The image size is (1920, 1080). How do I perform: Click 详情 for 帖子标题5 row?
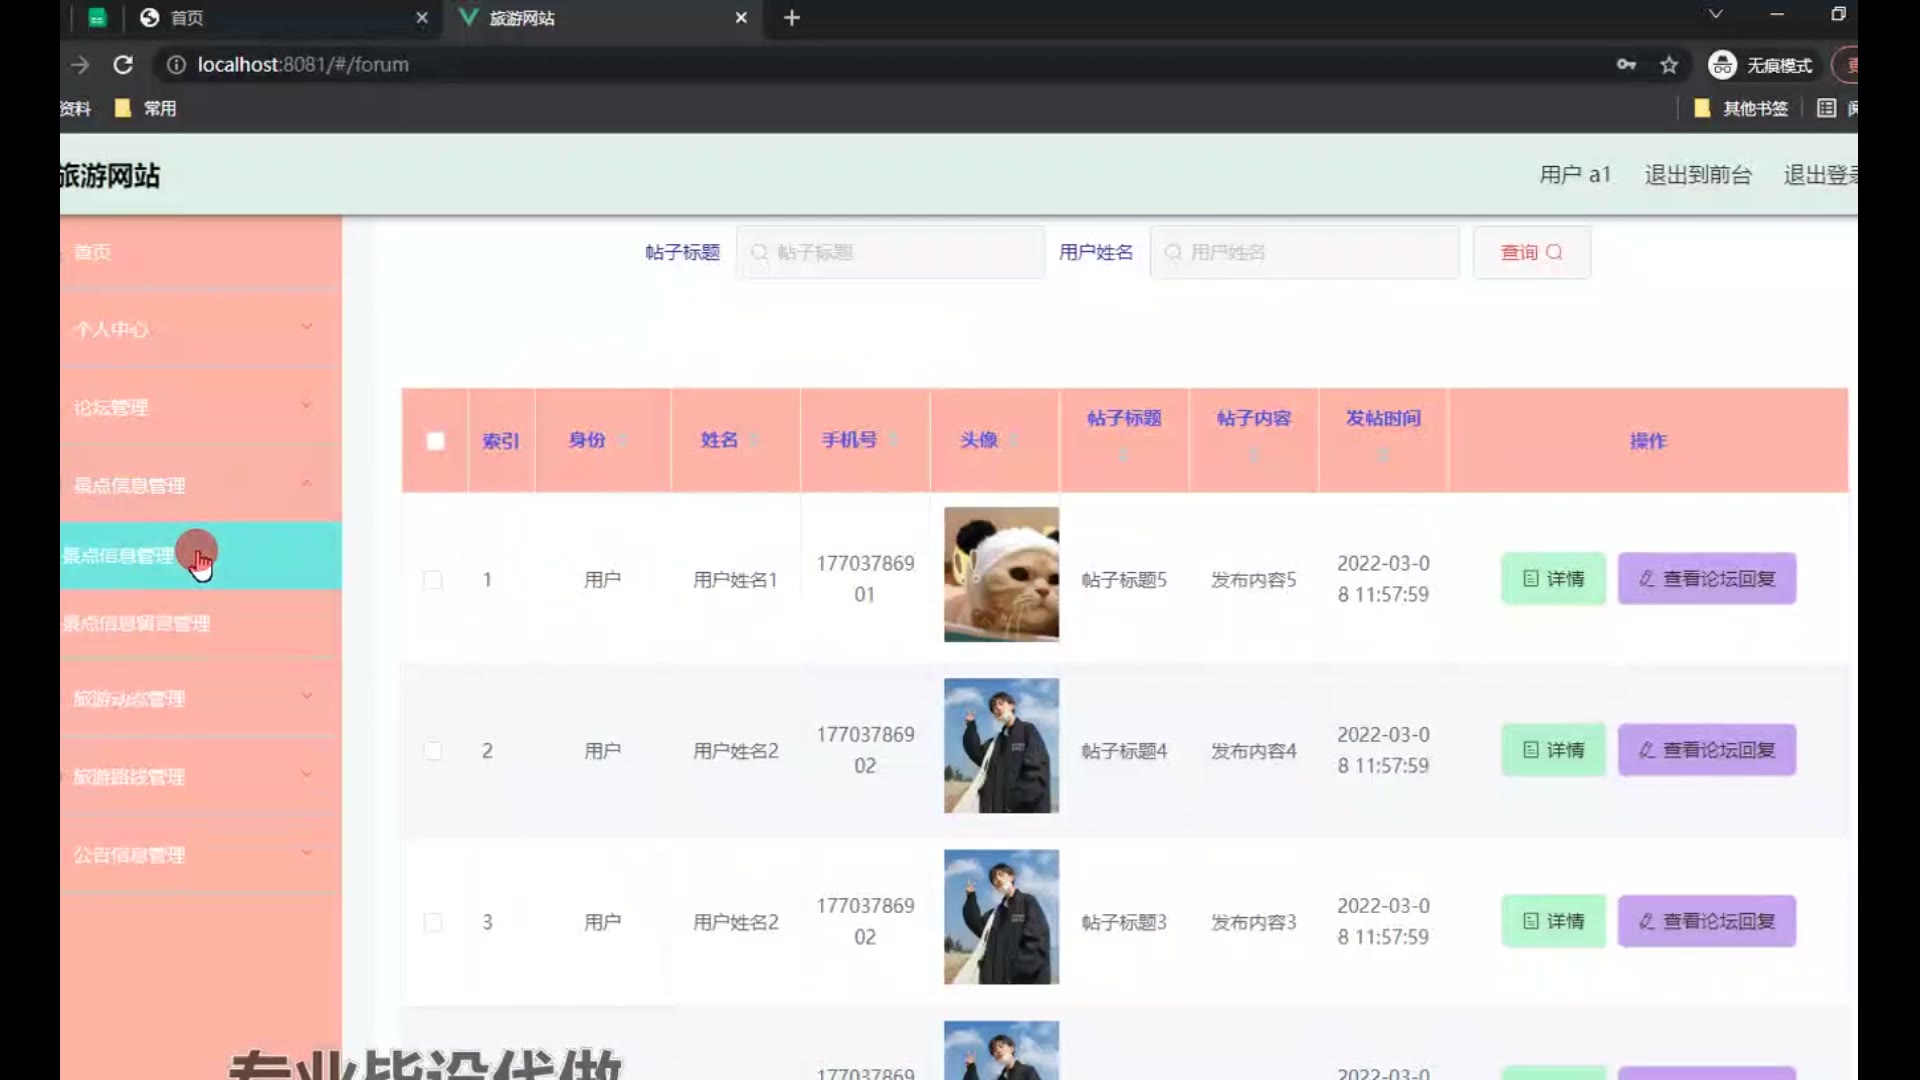(x=1553, y=579)
